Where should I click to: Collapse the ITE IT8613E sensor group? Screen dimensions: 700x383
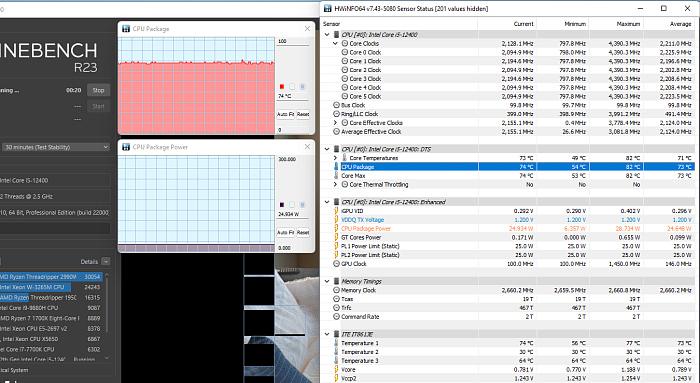pyautogui.click(x=327, y=334)
